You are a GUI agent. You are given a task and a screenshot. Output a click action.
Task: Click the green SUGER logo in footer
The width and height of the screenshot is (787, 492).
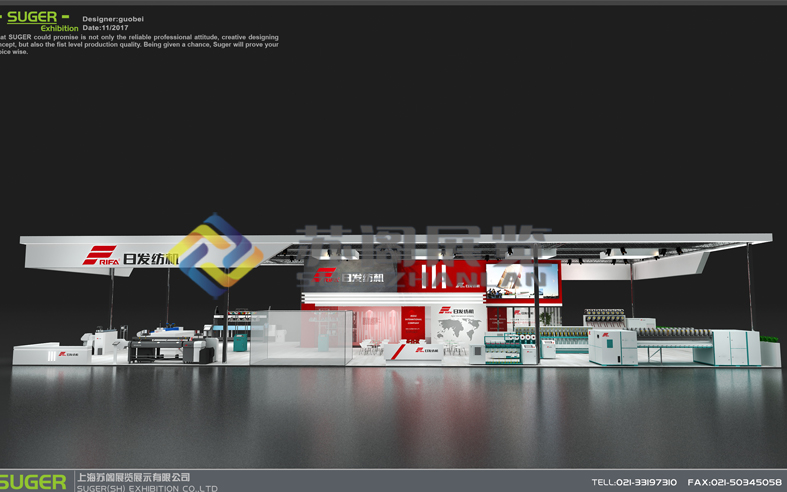tap(34, 482)
